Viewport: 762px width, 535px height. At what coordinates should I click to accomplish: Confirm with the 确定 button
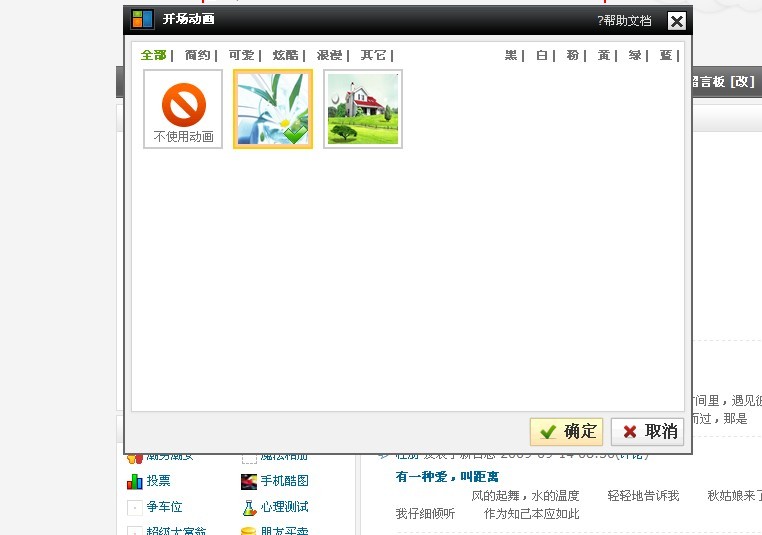pyautogui.click(x=566, y=431)
